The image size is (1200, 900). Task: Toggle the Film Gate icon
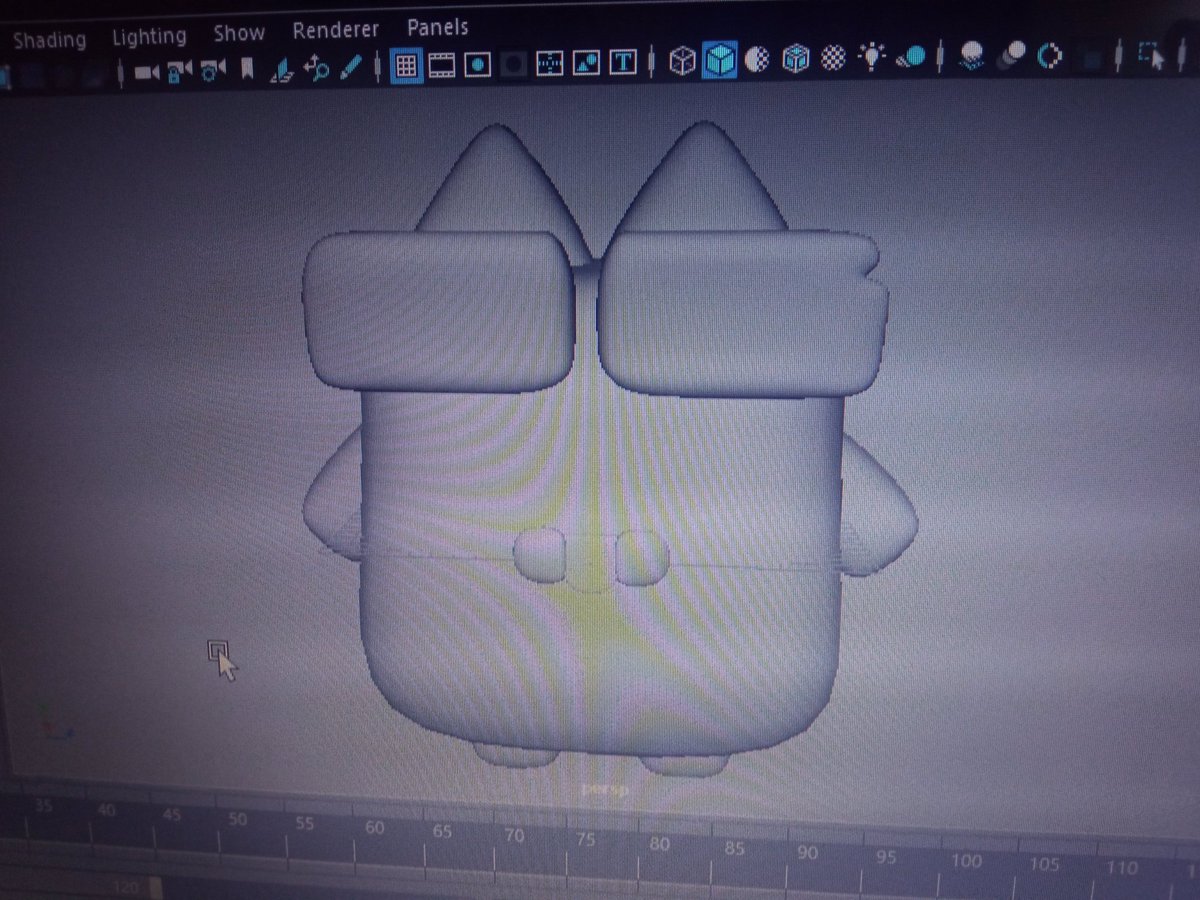[x=441, y=65]
